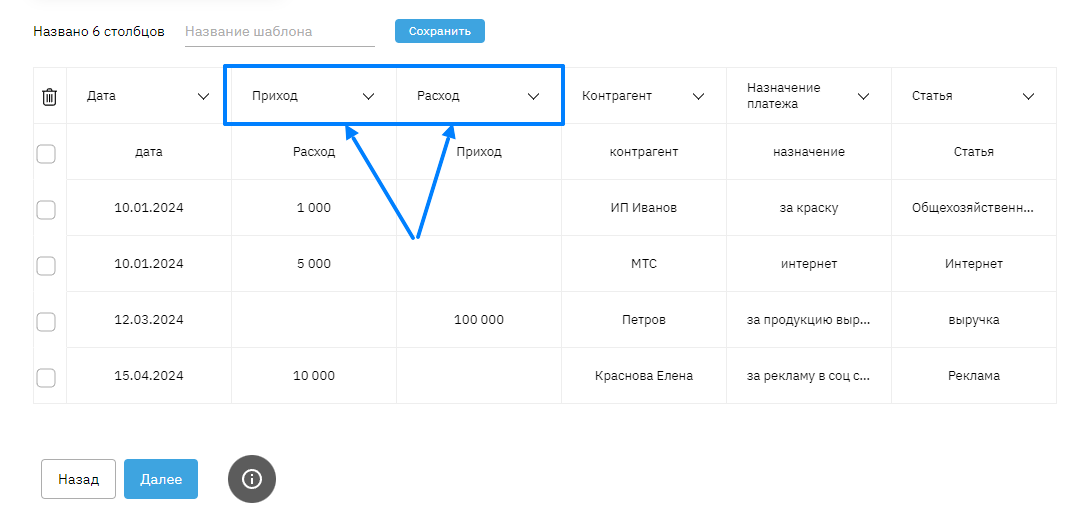Tick the checkbox for the header row
Image resolution: width=1073 pixels, height=513 pixels.
[46, 153]
